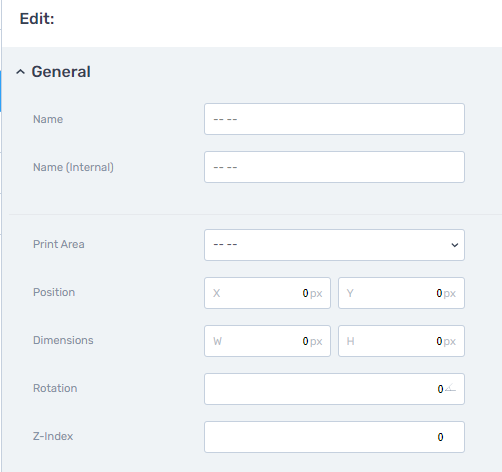Click the Dimensions label
502x472 pixels.
(63, 340)
